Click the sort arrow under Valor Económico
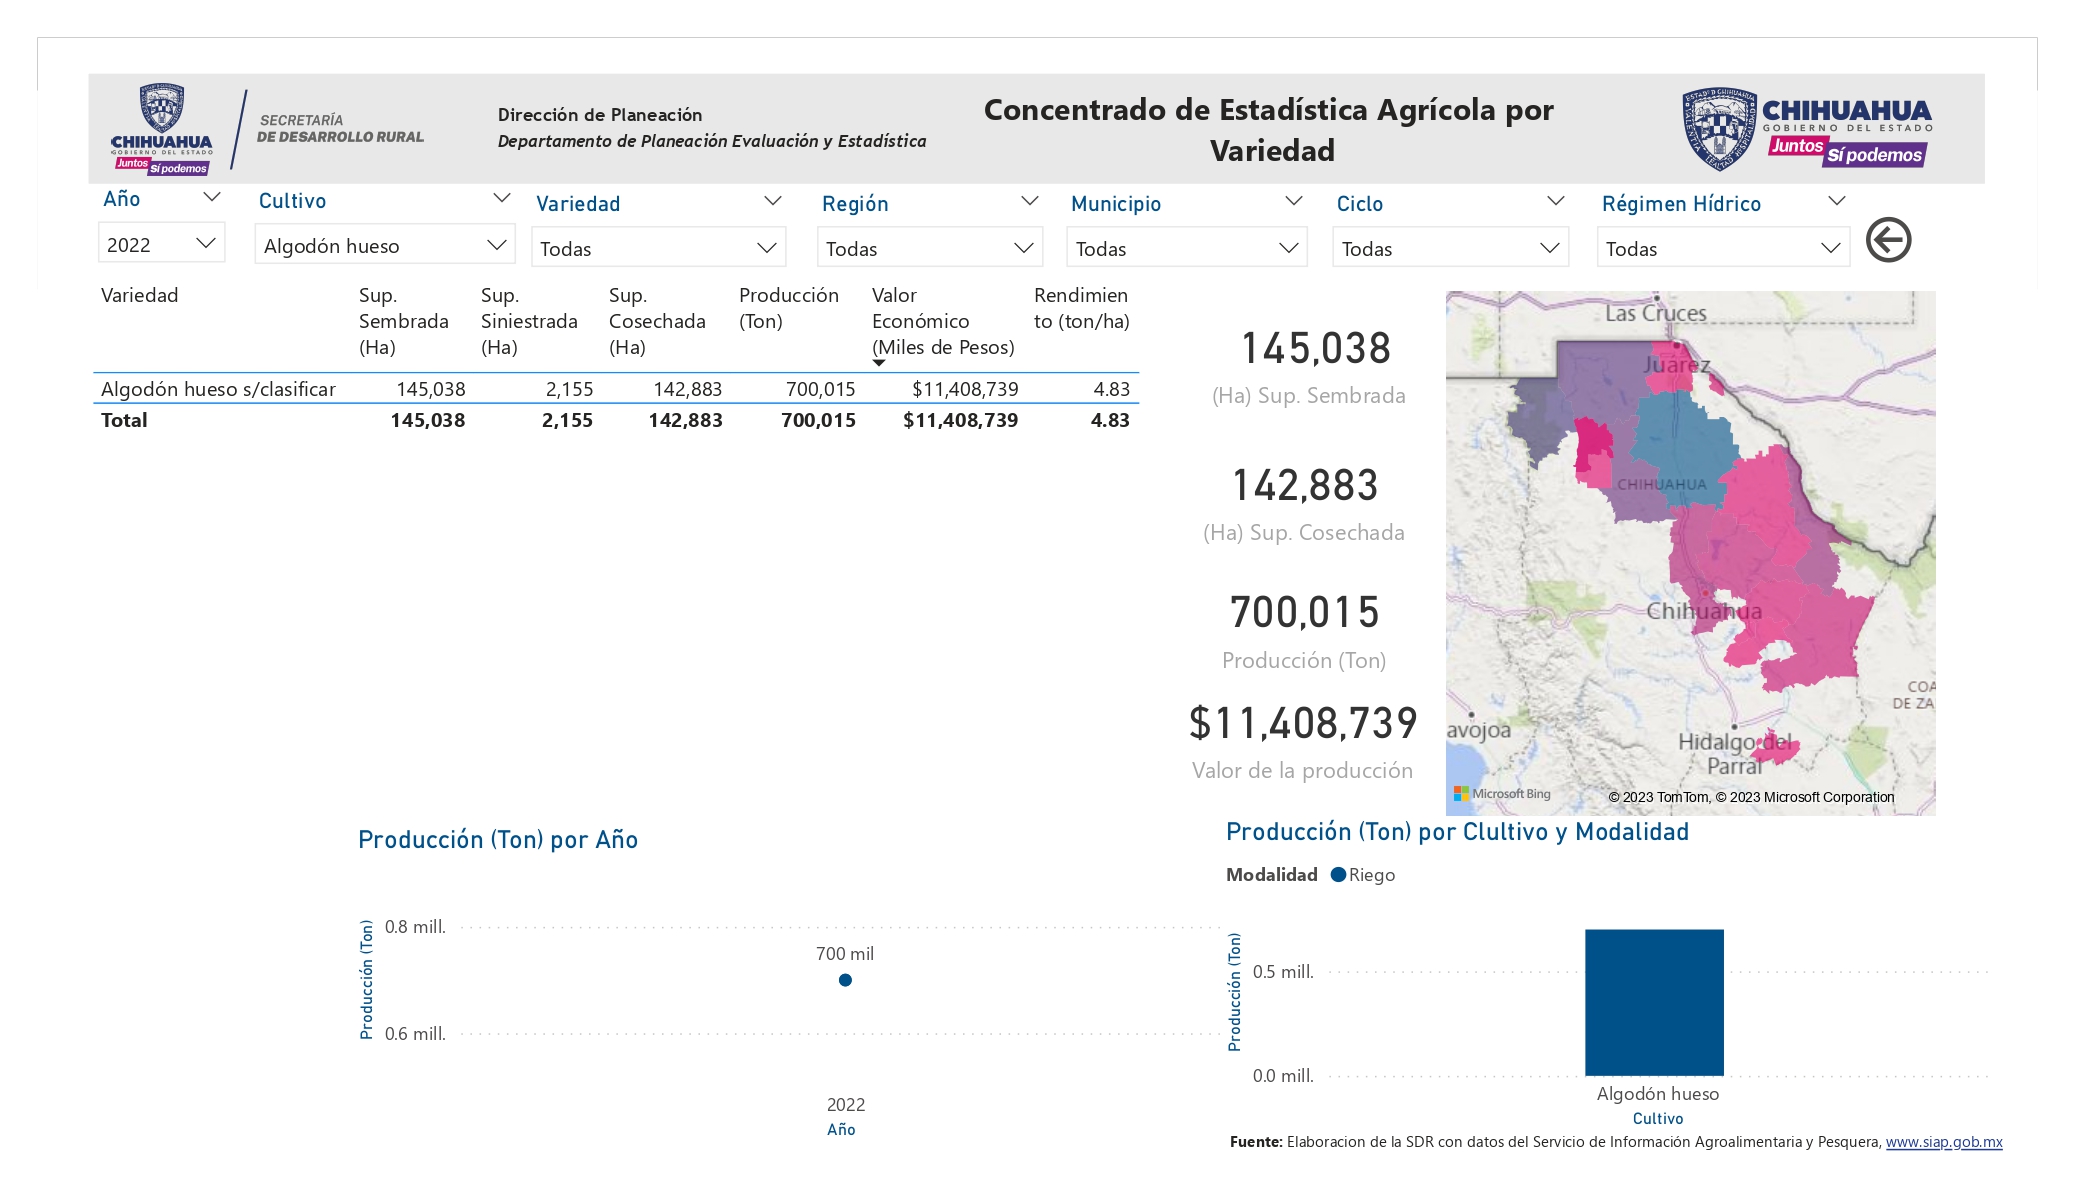2075x1200 pixels. coord(879,363)
